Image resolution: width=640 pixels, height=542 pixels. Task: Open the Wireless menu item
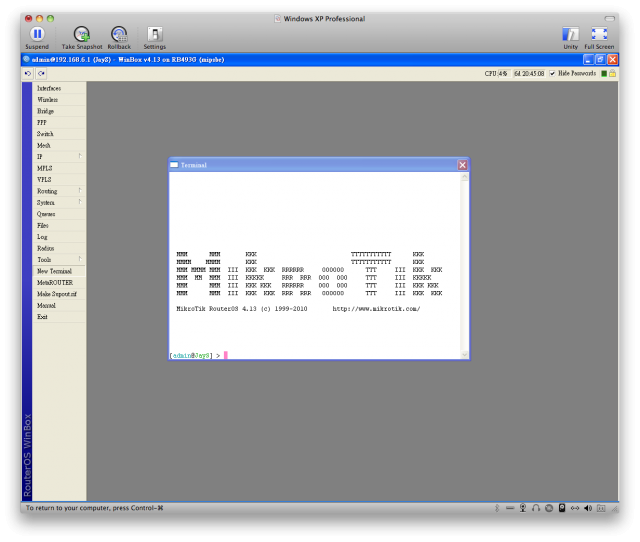pos(59,100)
